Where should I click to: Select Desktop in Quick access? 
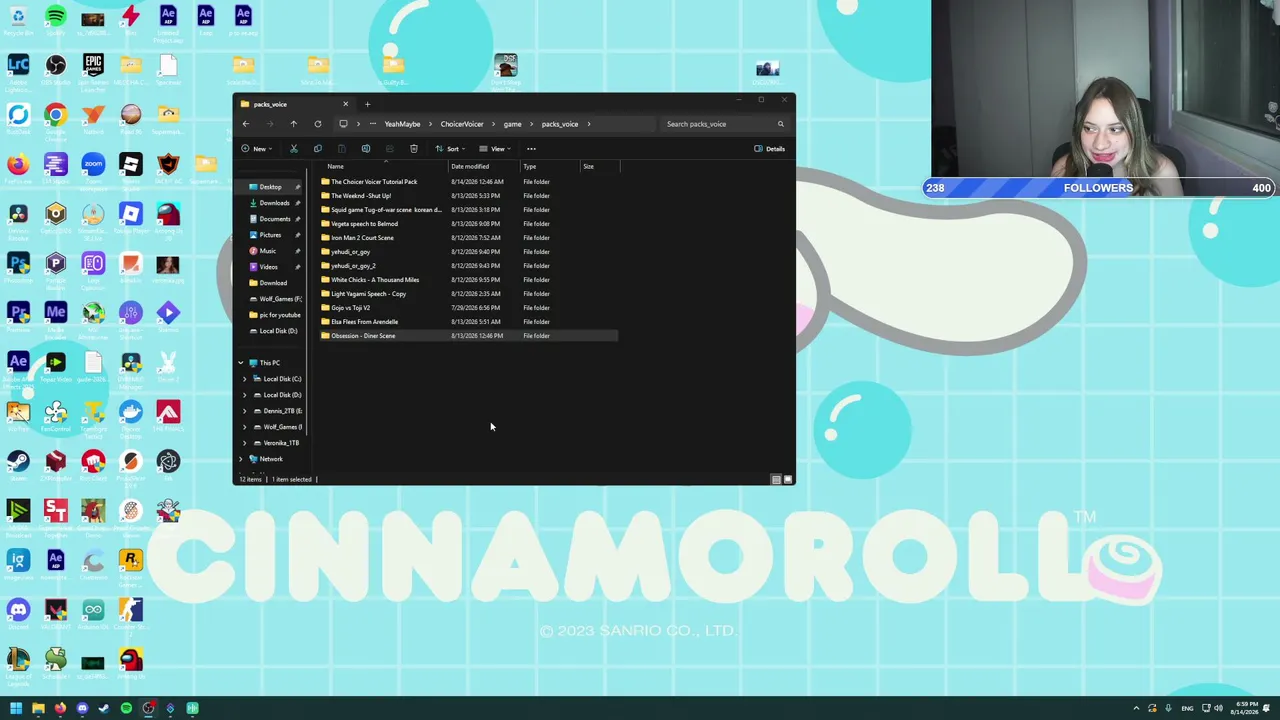[270, 187]
